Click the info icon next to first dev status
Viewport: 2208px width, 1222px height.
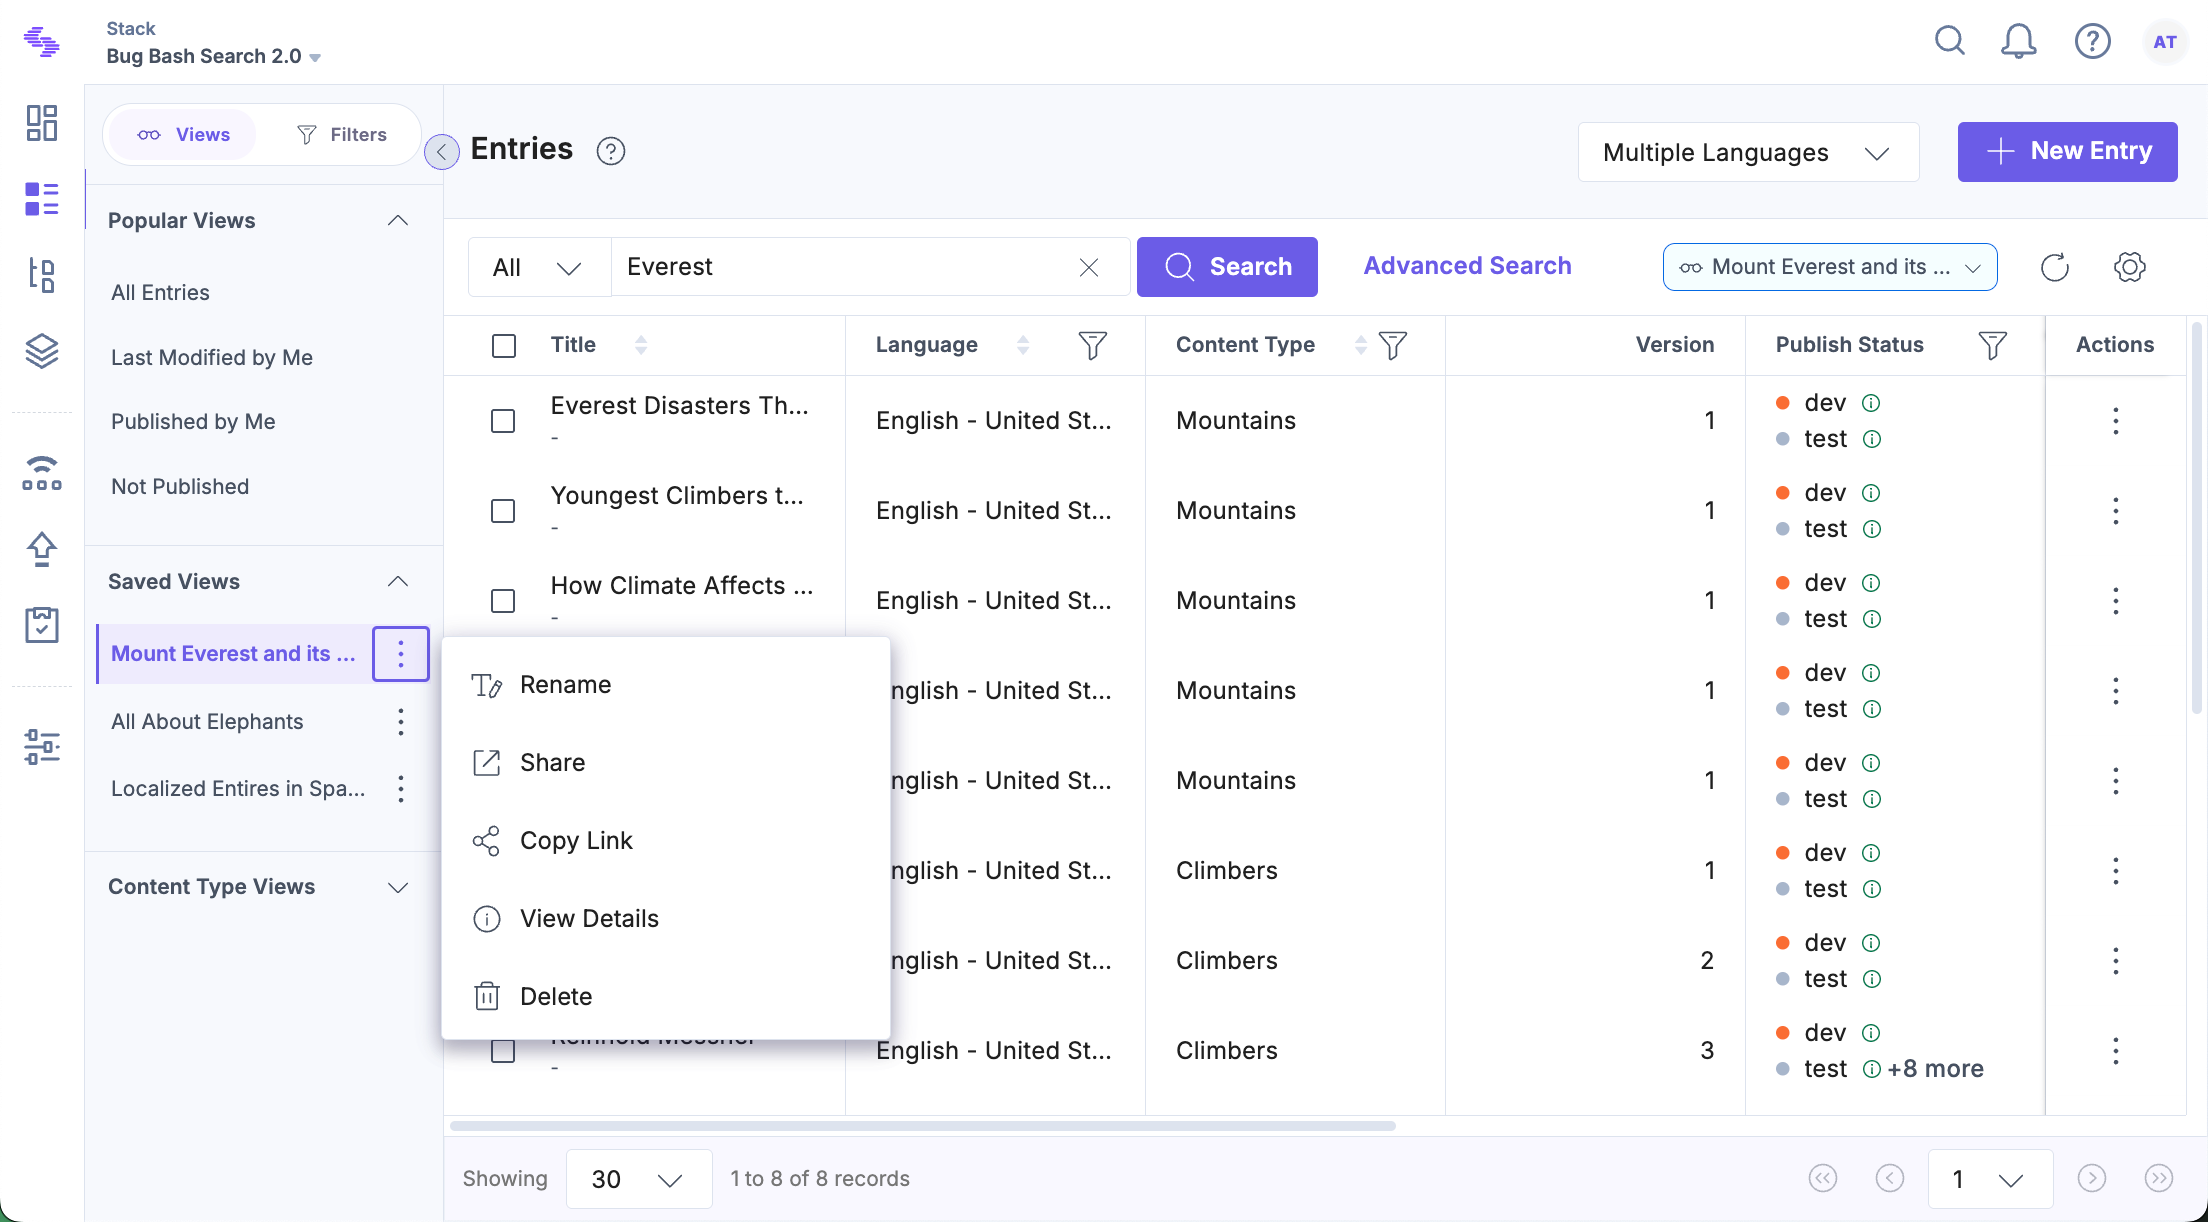coord(1871,403)
